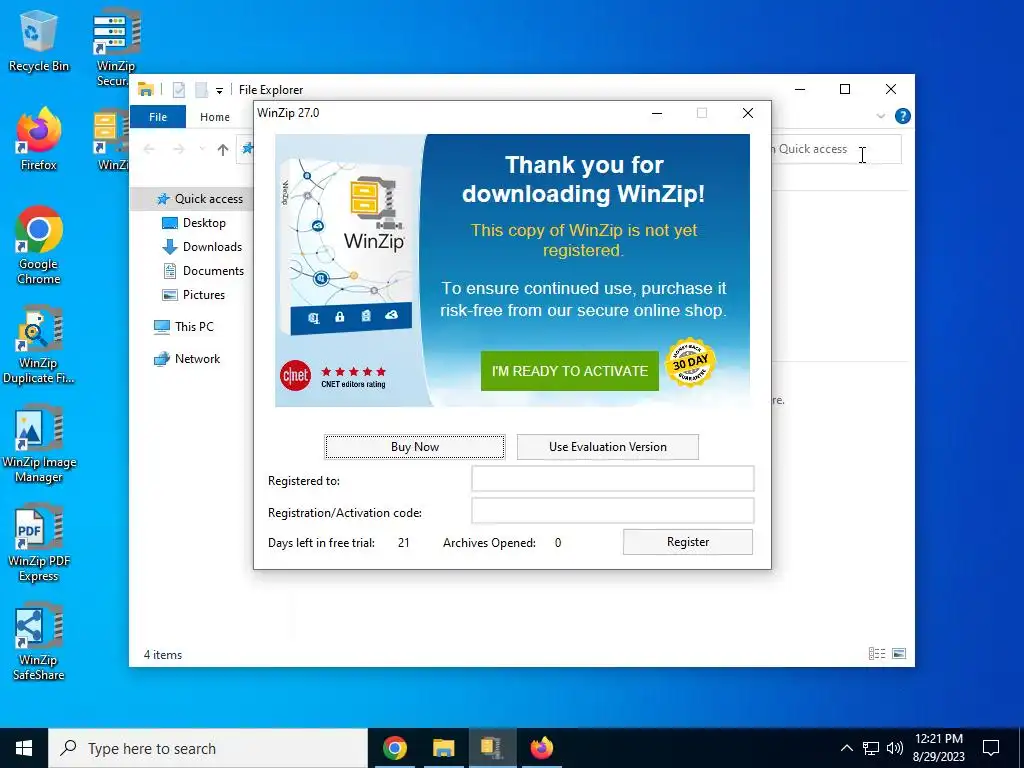Click the WinZip product box image
1024x768 pixels.
(x=346, y=247)
